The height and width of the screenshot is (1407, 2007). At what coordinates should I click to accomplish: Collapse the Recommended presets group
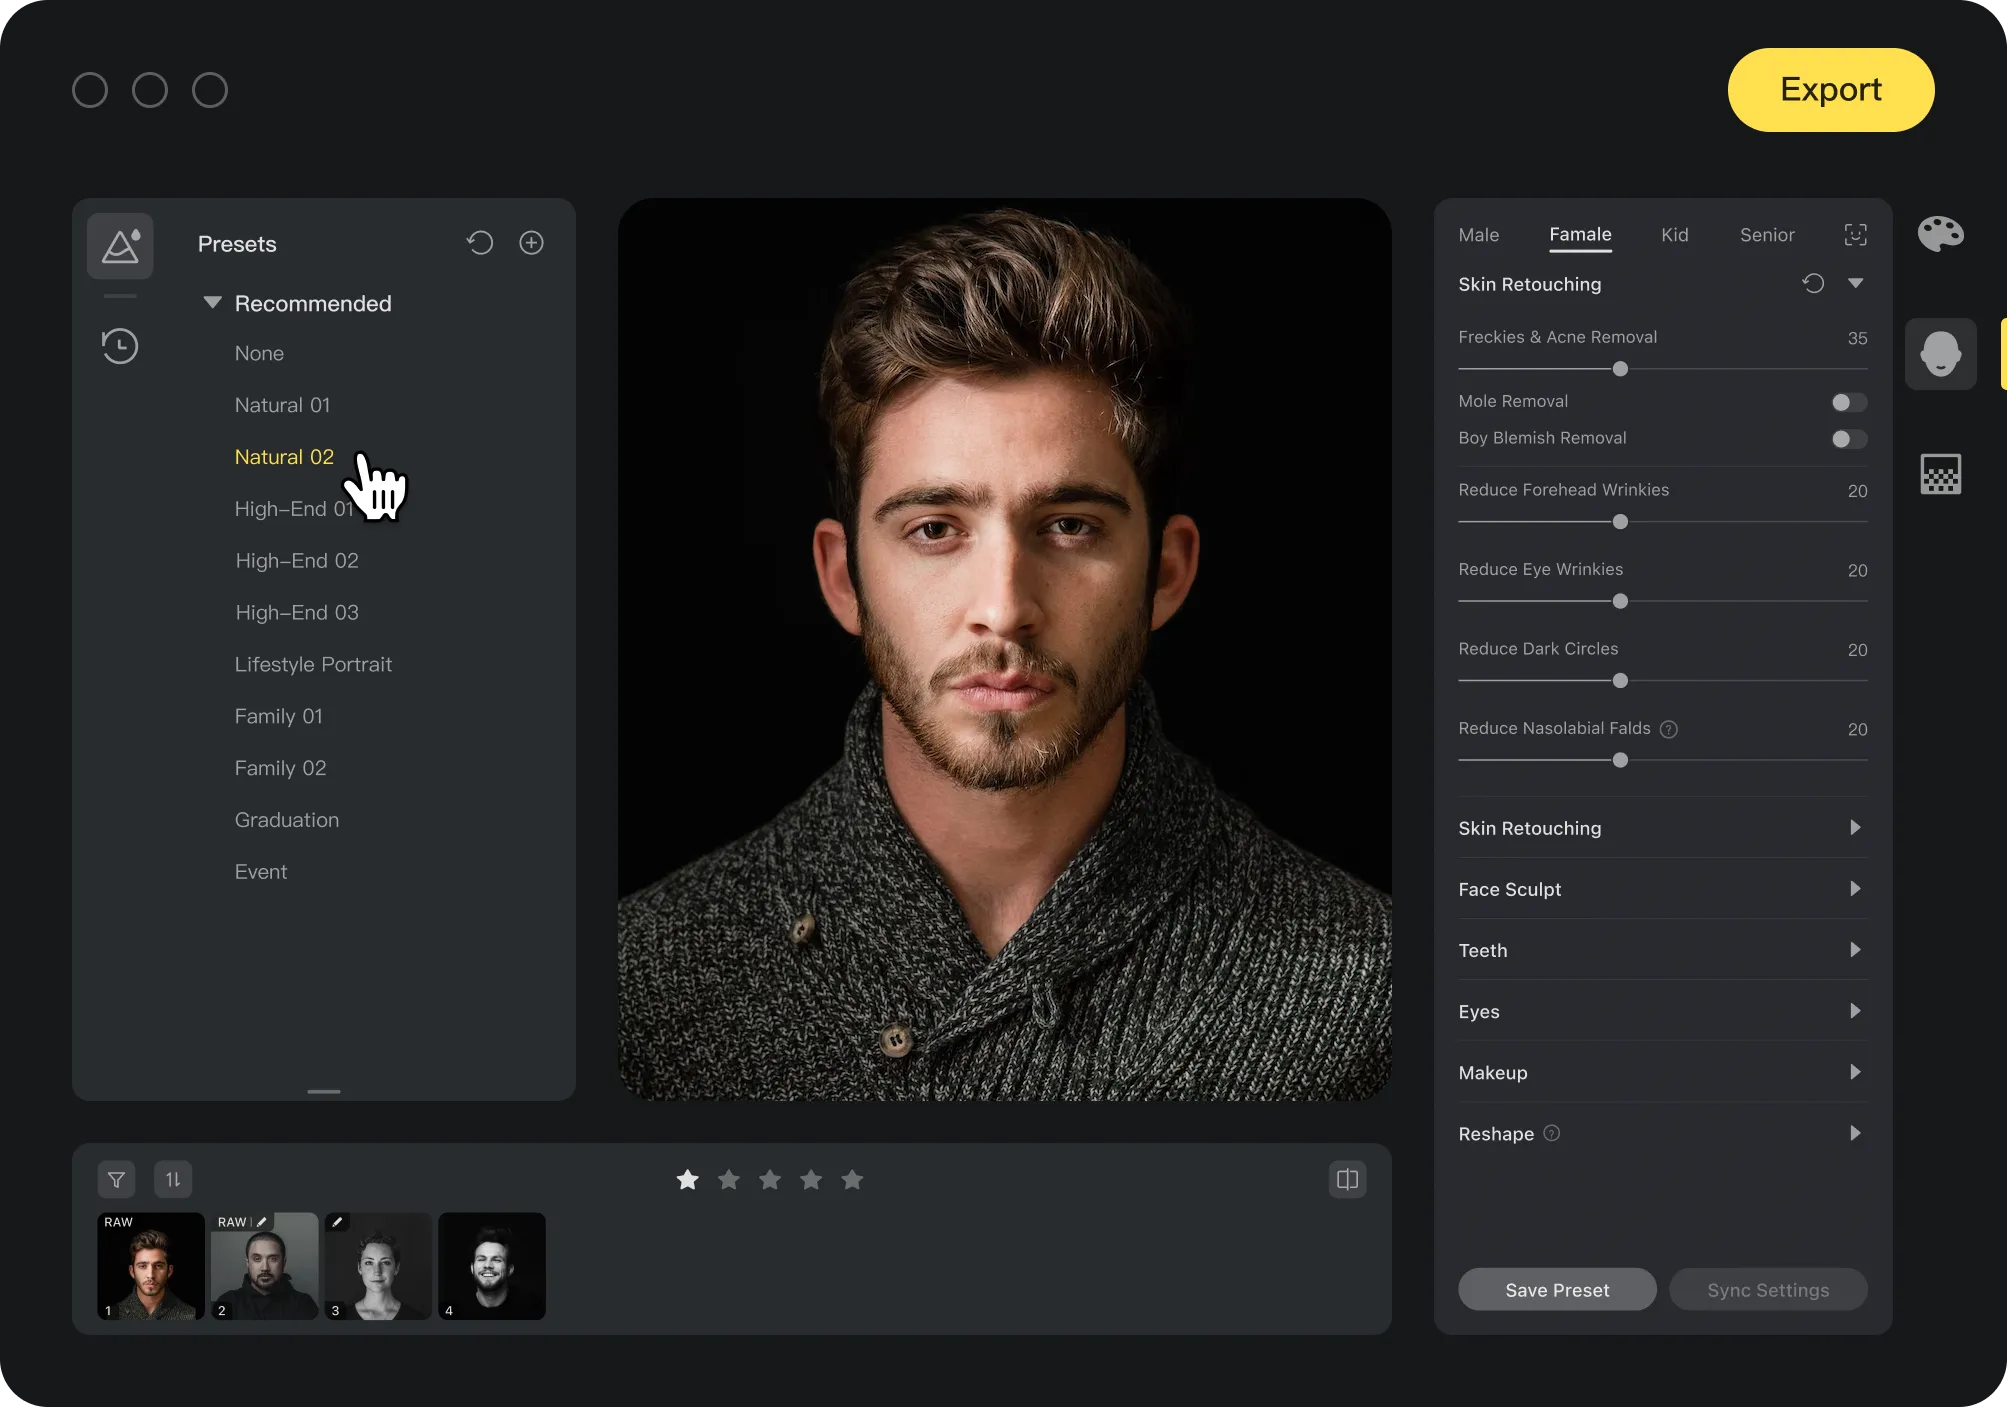[212, 302]
